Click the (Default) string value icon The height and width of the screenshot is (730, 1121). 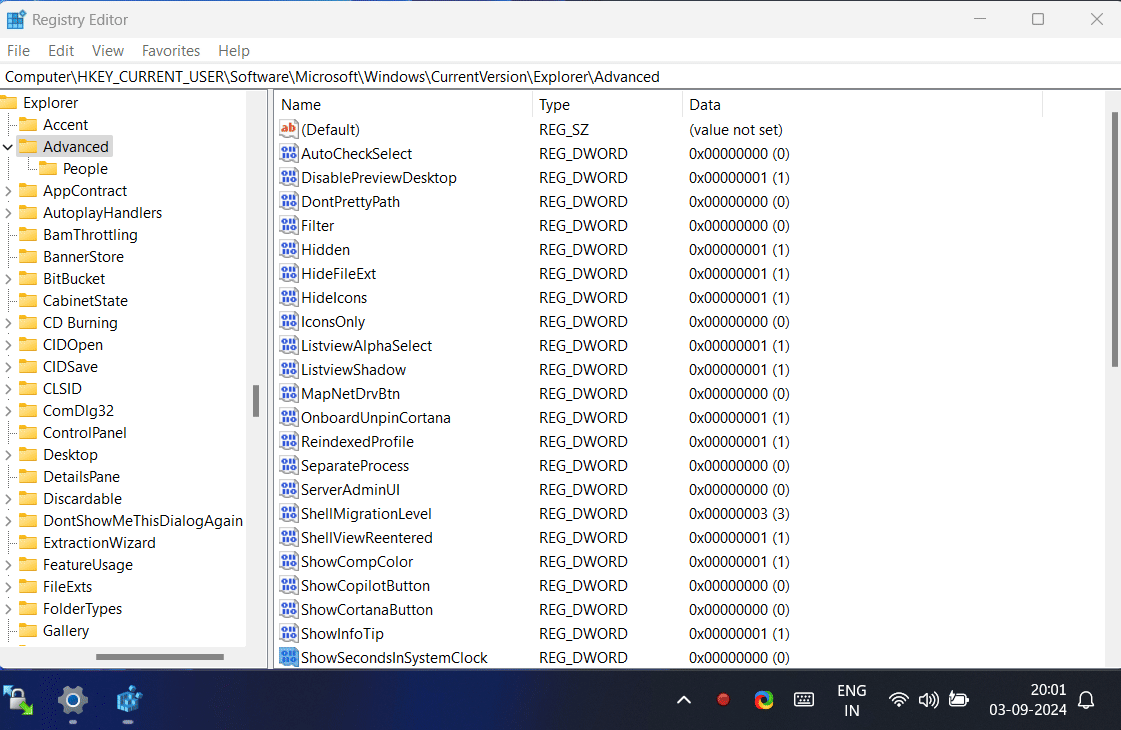(289, 129)
